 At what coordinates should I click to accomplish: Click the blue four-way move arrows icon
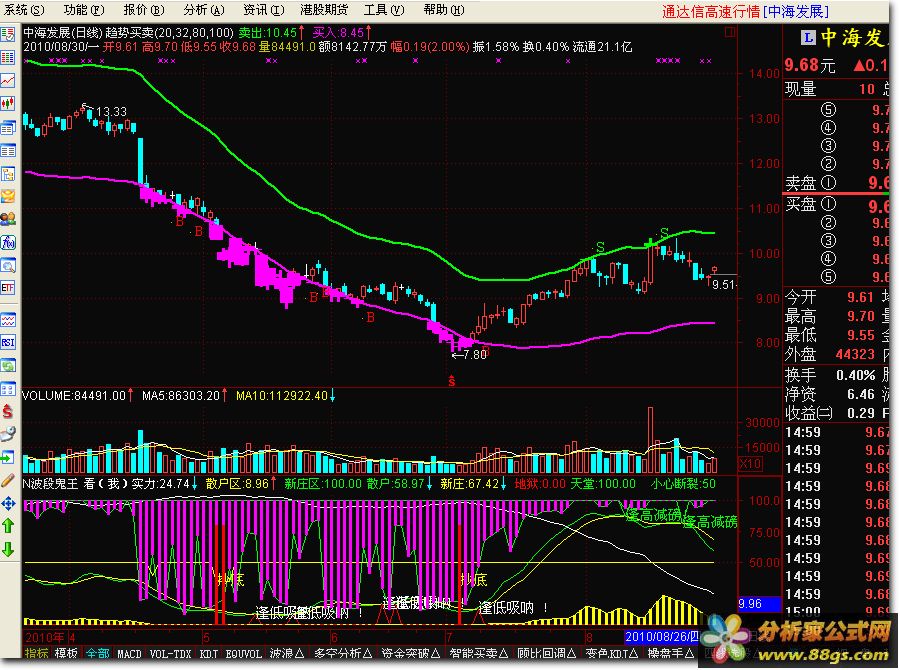(x=8, y=504)
